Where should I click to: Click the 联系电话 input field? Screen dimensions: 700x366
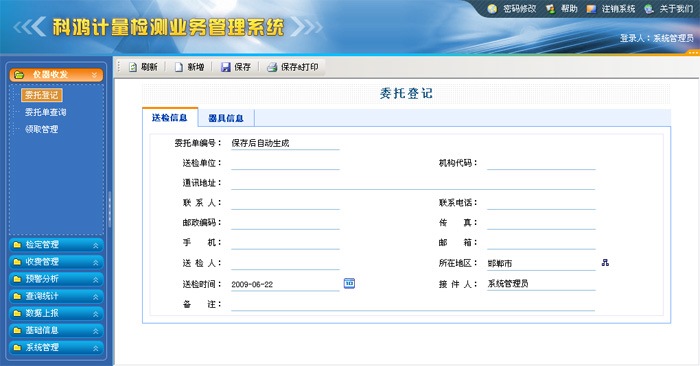pos(541,203)
